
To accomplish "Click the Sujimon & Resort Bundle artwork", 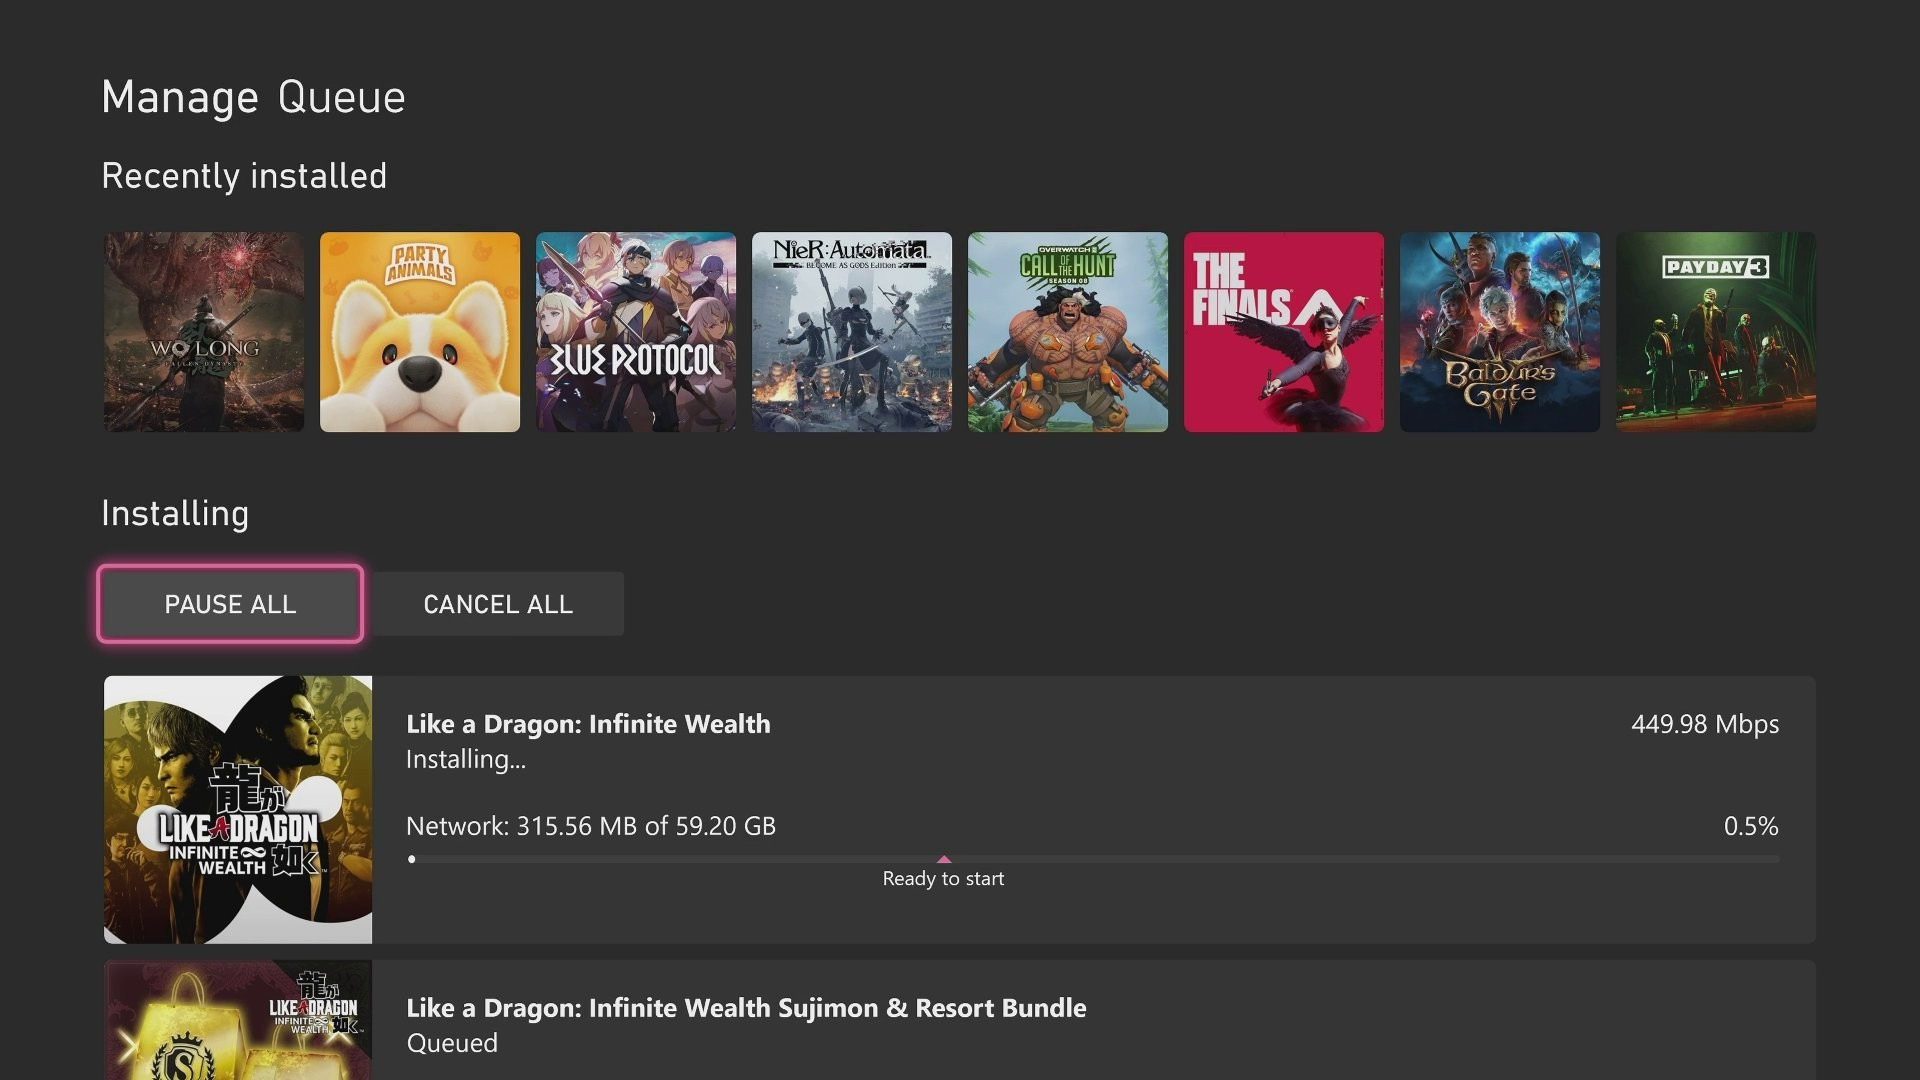I will (x=238, y=1020).
